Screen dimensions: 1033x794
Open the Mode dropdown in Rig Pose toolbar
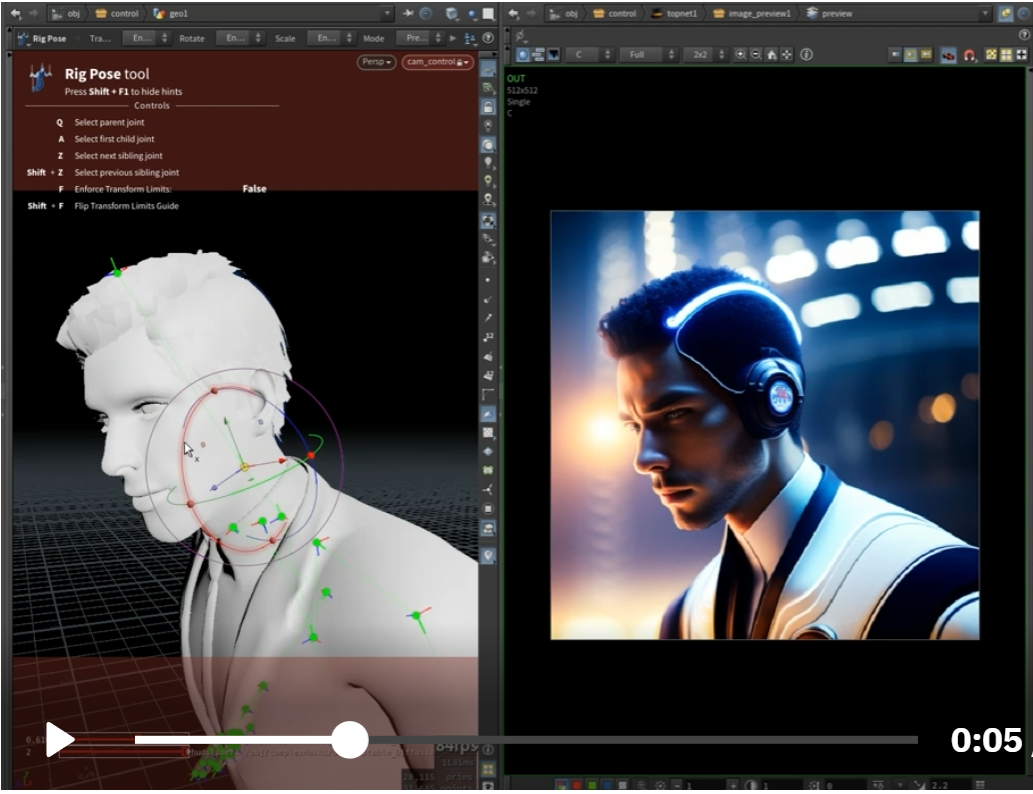coord(420,38)
